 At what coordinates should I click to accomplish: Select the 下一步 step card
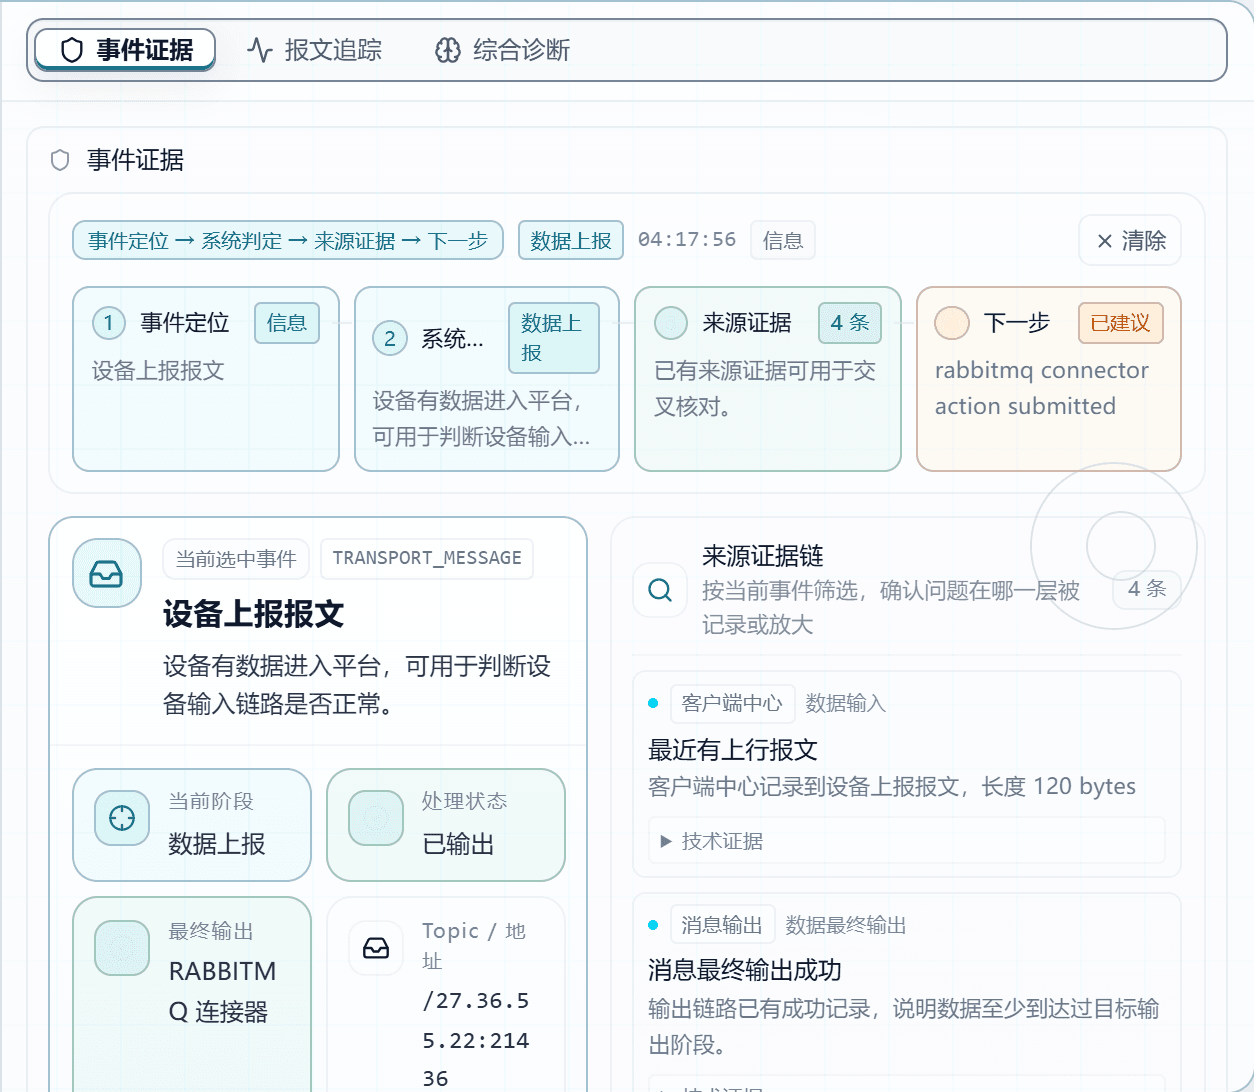1049,379
